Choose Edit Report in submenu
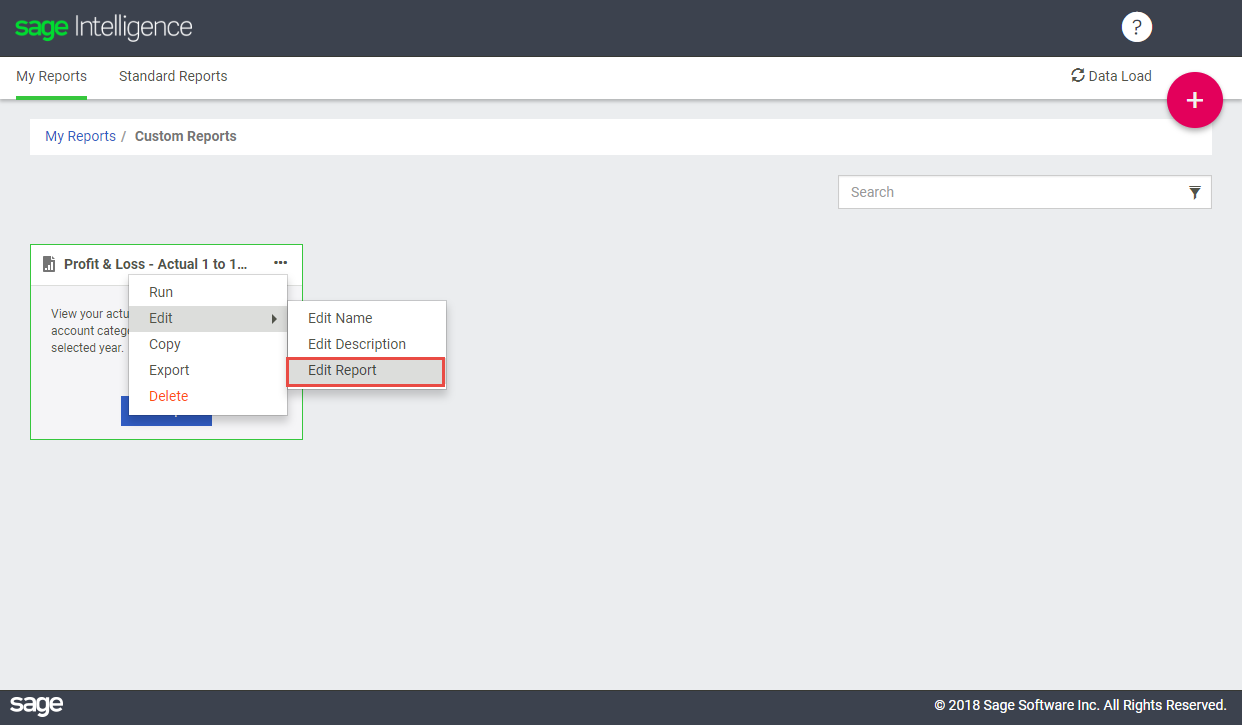 (366, 371)
